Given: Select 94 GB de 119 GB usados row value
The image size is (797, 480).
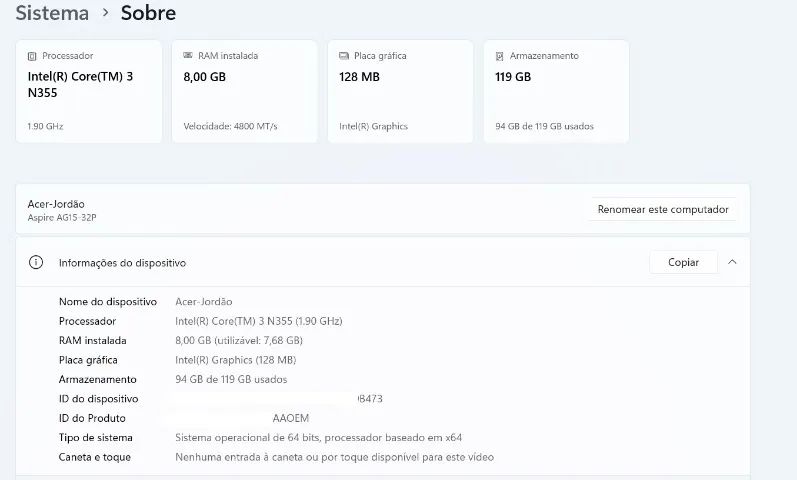Looking at the screenshot, I should pyautogui.click(x=231, y=379).
